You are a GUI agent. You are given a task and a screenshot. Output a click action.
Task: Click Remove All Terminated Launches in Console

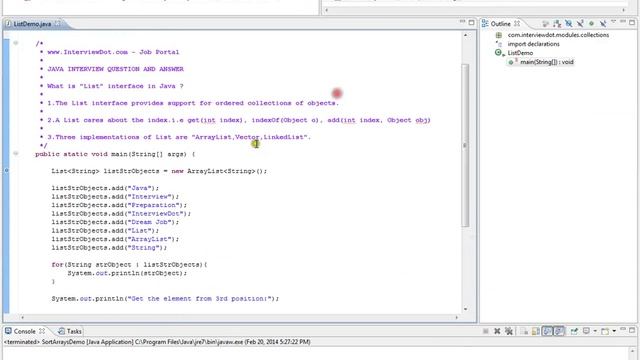509,331
